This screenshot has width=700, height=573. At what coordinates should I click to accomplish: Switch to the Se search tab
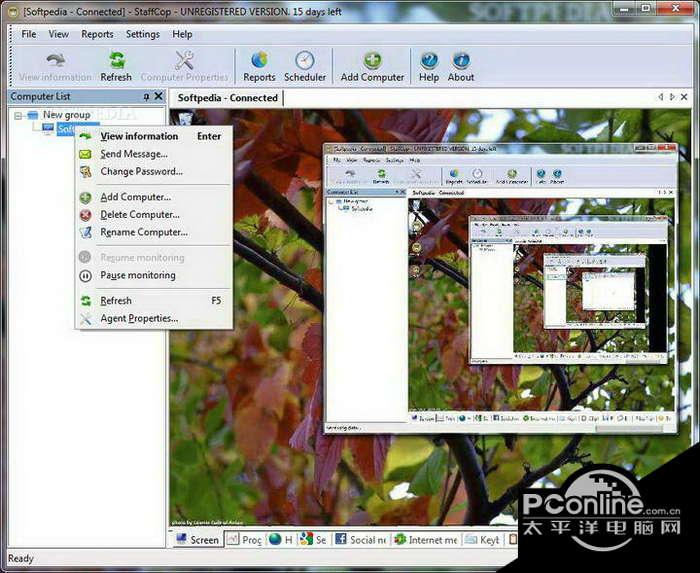314,540
